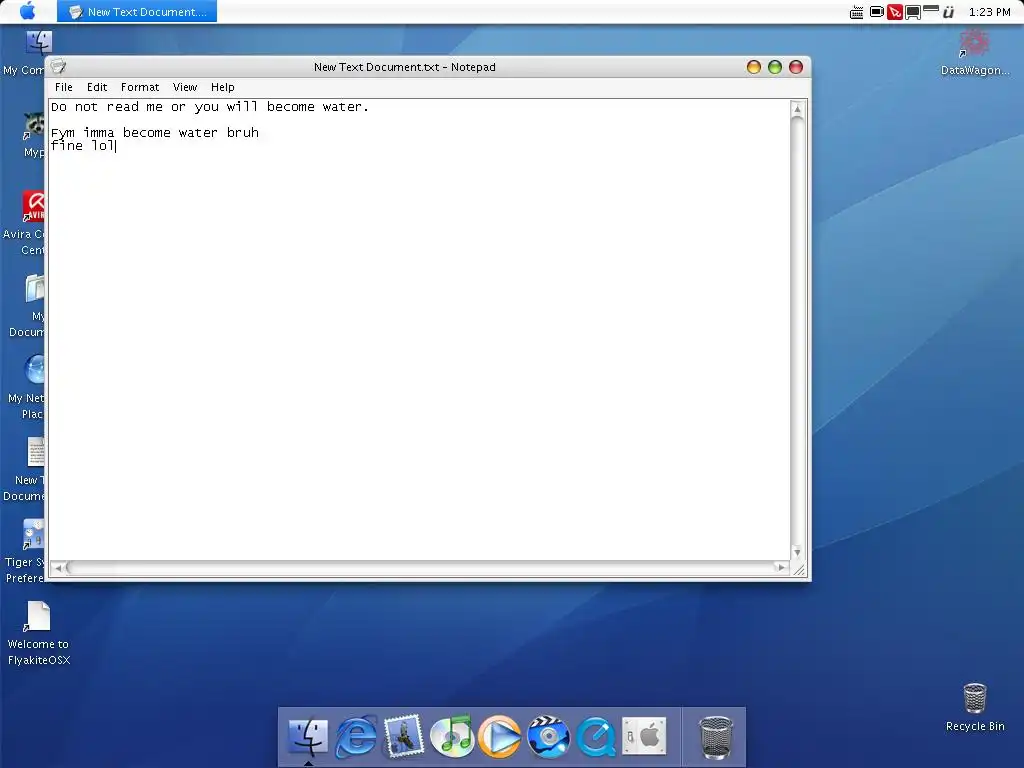Image resolution: width=1024 pixels, height=768 pixels.
Task: Open the iDVD clapperboard dock icon
Action: tap(548, 737)
